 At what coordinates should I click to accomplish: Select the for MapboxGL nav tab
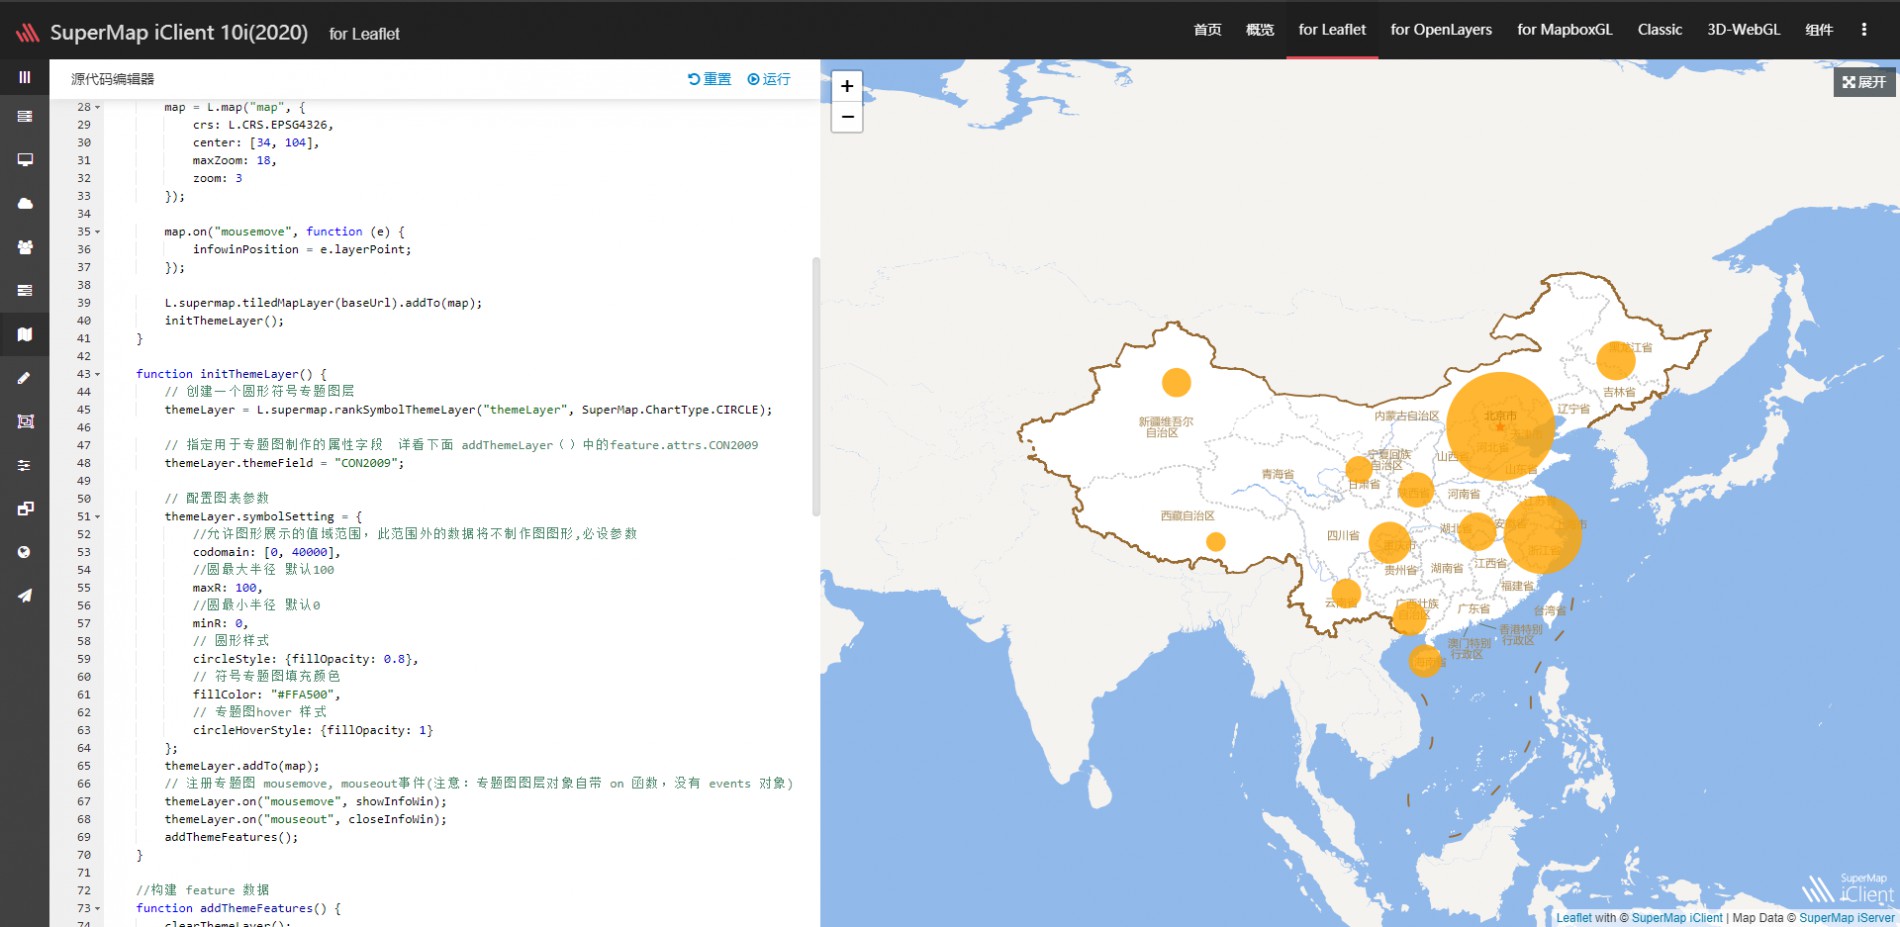[1565, 30]
